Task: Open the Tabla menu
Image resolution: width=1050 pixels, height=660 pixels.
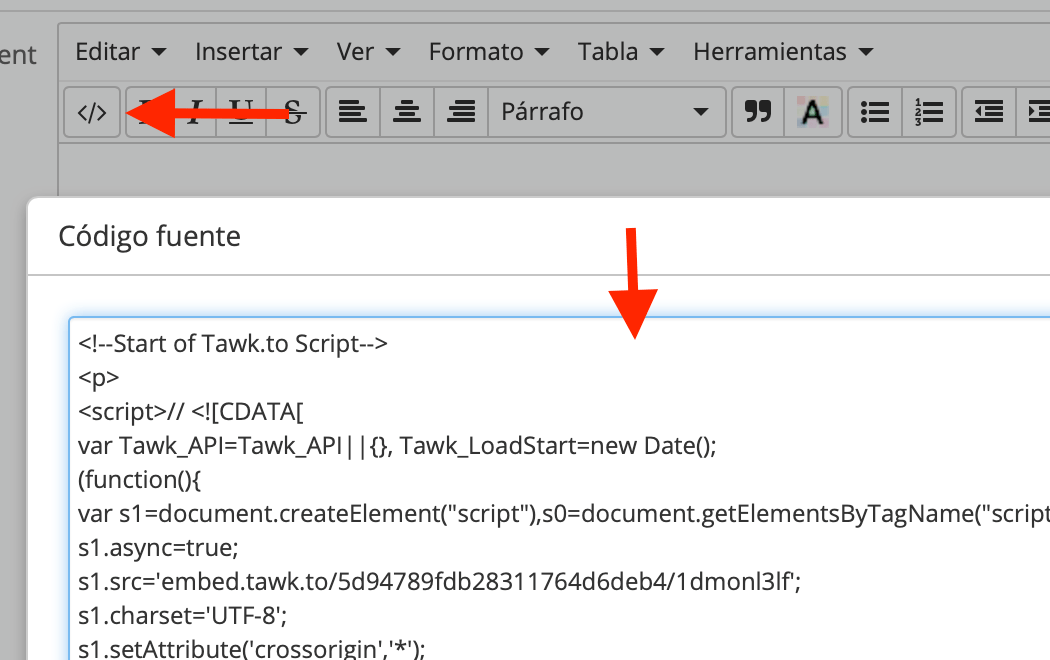Action: (x=621, y=52)
